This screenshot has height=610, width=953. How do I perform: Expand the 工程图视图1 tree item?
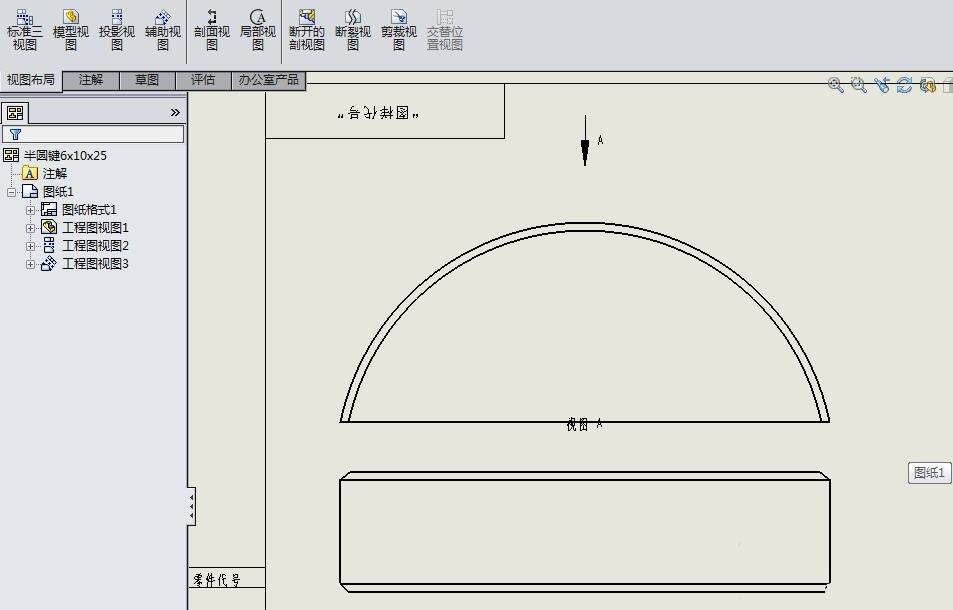[x=31, y=227]
